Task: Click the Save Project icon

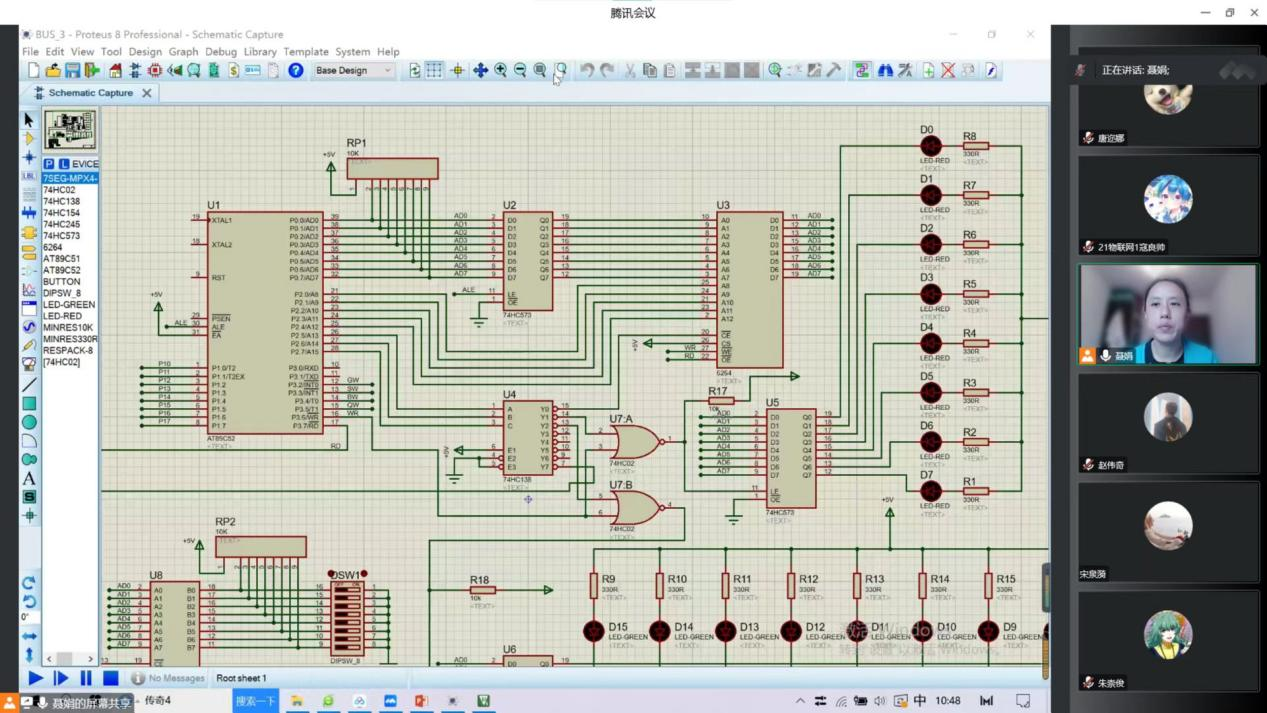Action: (x=72, y=71)
